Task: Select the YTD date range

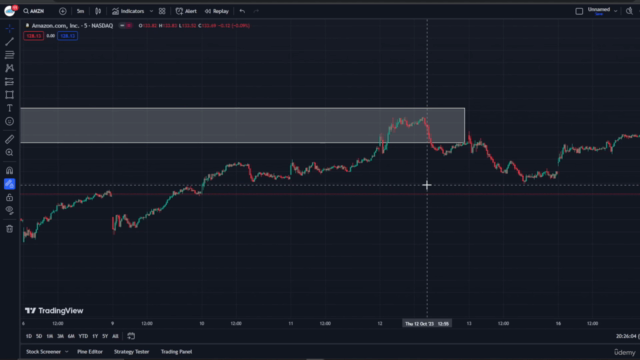Action: click(x=83, y=336)
